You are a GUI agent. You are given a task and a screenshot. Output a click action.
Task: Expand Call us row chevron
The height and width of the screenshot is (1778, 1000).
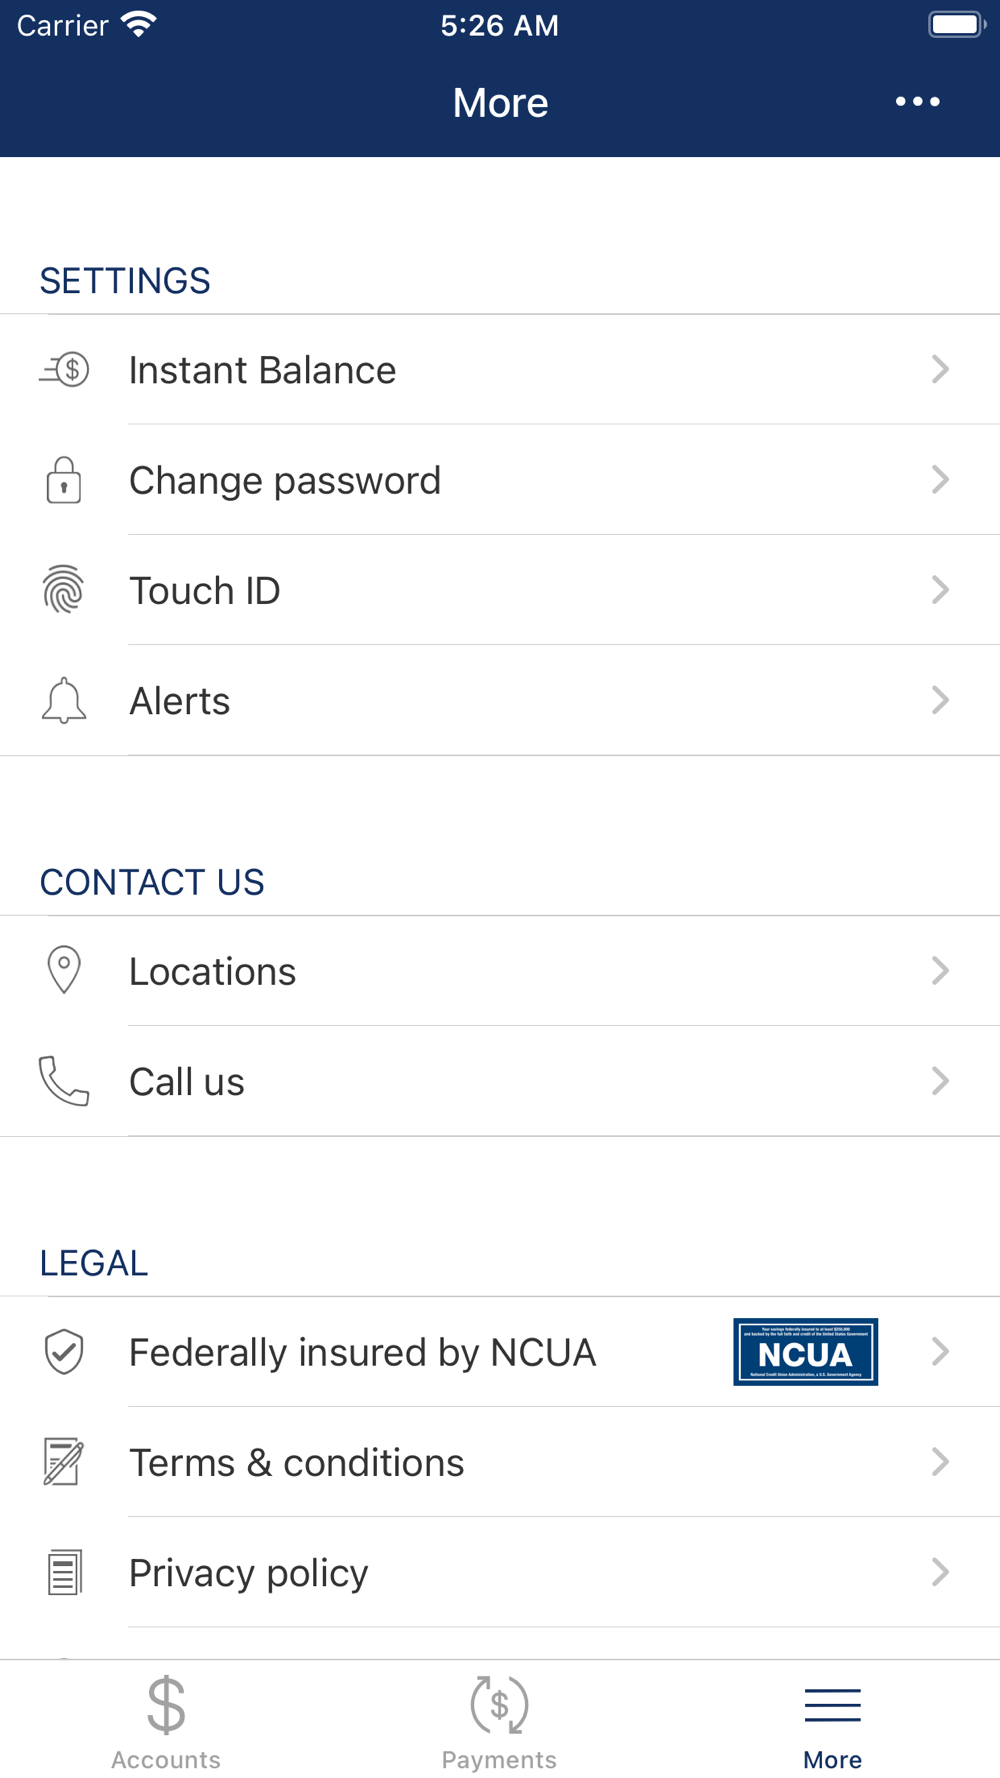(x=940, y=1081)
